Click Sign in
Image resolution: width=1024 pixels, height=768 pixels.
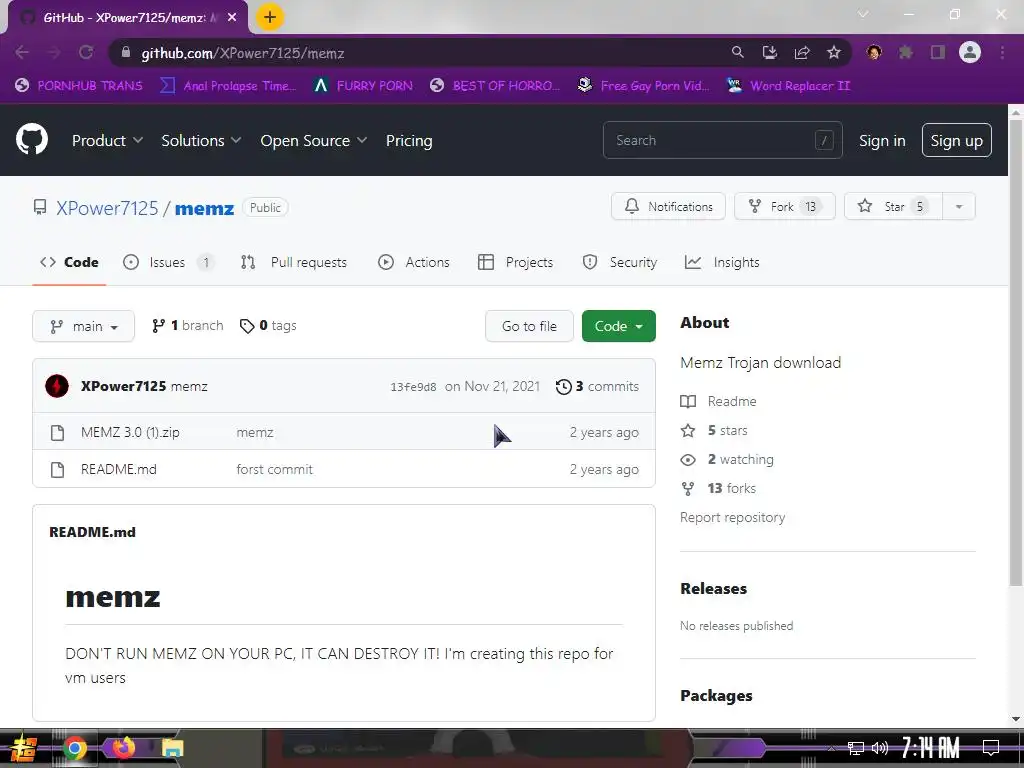coord(882,140)
